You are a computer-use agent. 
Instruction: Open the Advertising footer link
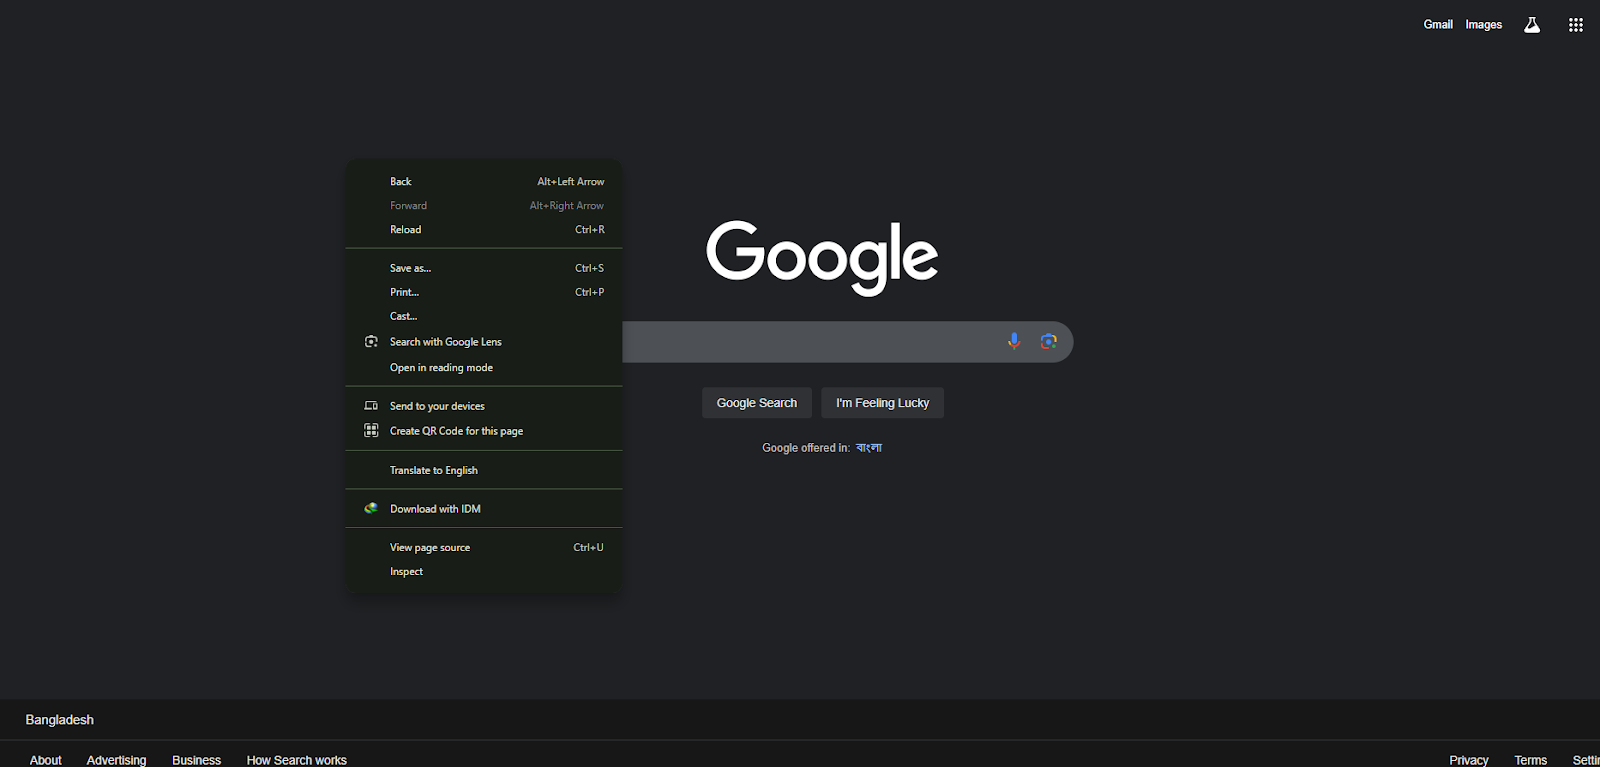click(116, 760)
